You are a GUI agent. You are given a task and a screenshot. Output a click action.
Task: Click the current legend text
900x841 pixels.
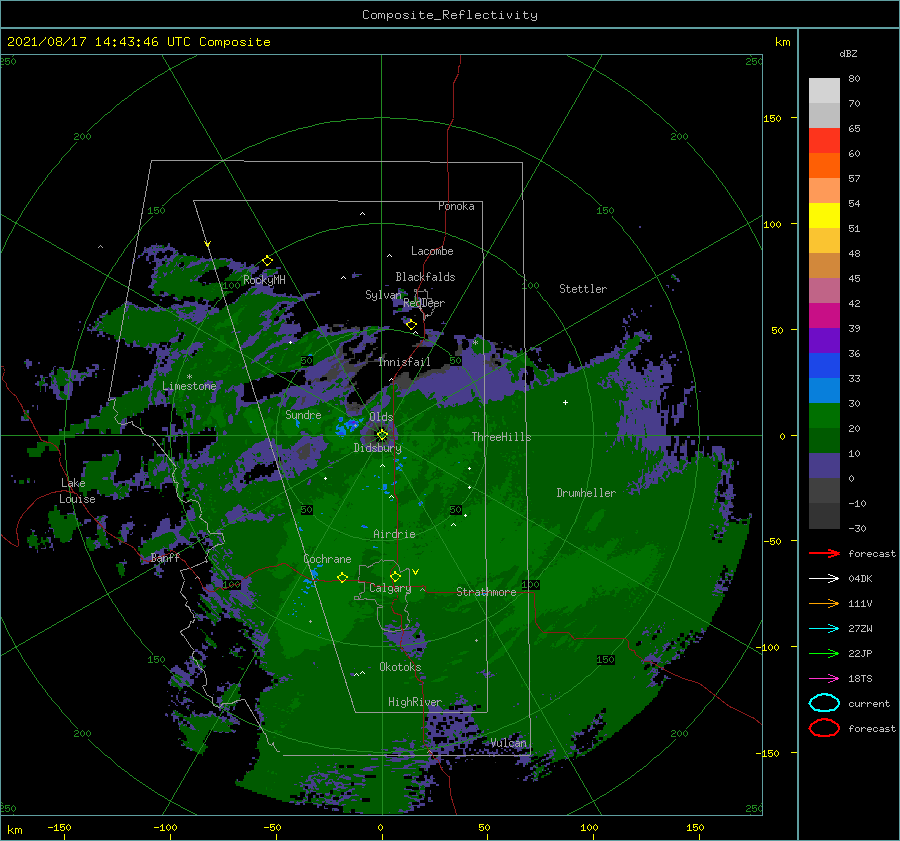pos(869,704)
